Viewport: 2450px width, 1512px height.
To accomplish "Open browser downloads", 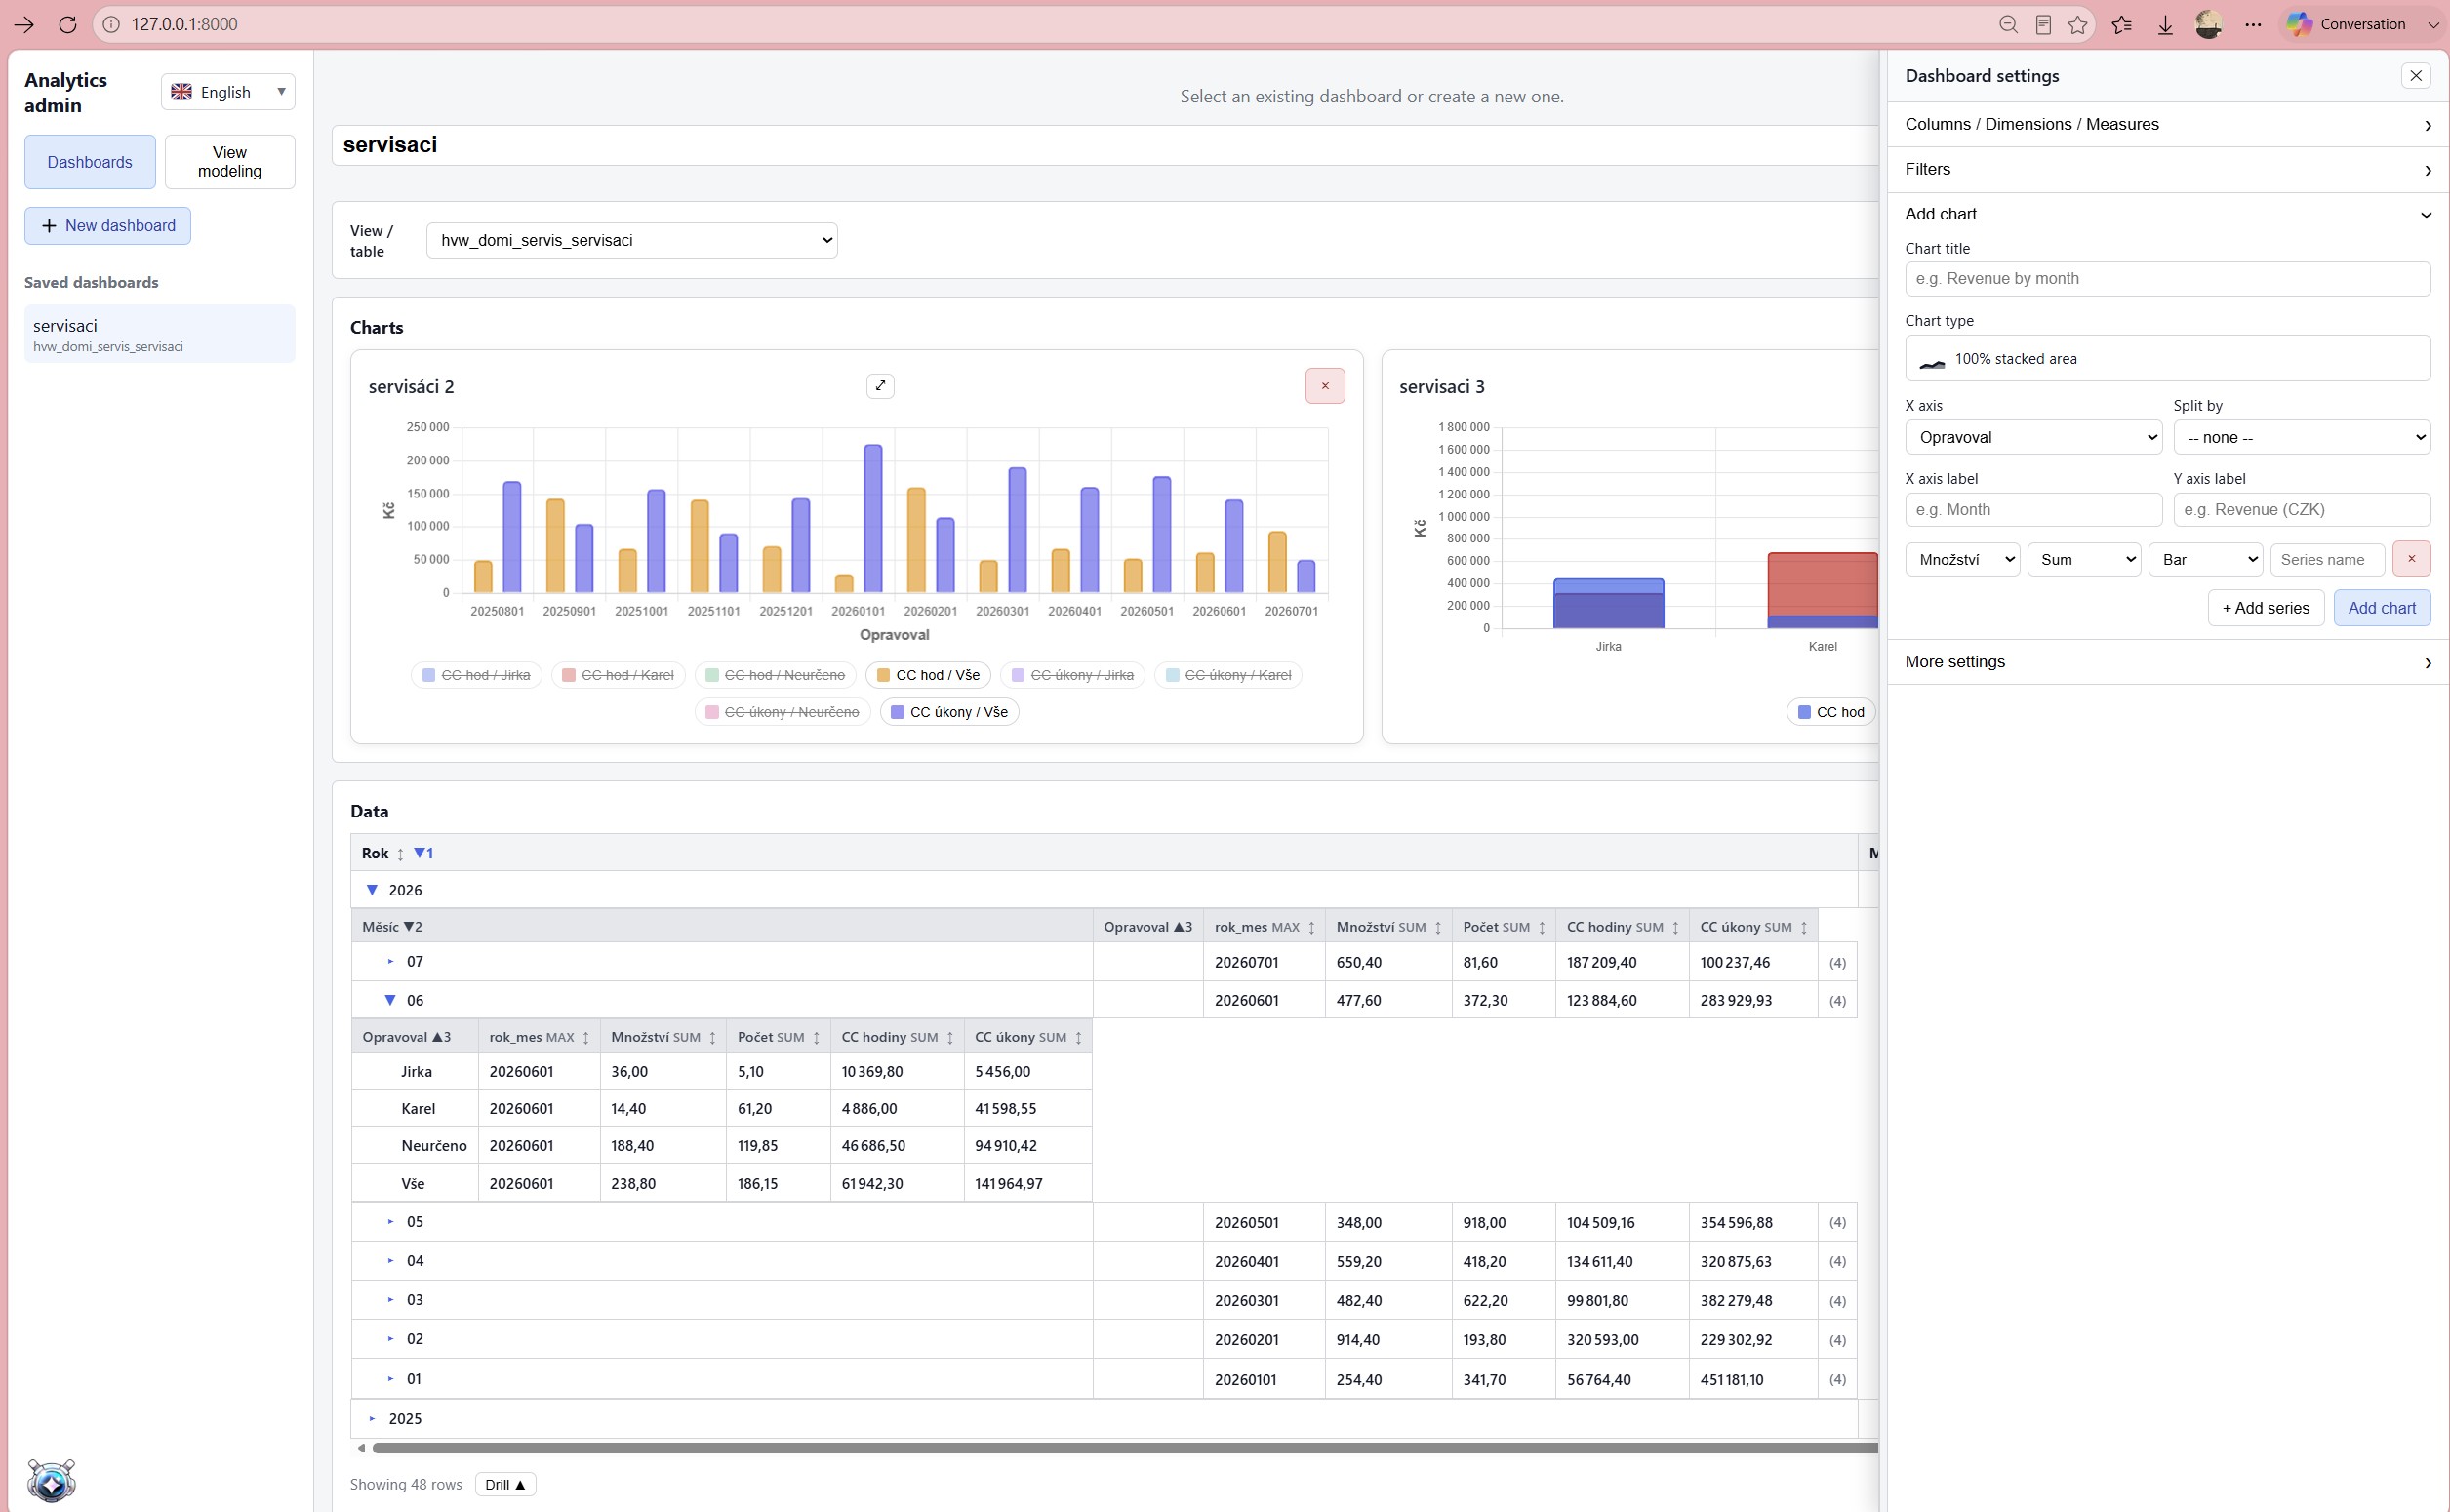I will (x=2165, y=25).
